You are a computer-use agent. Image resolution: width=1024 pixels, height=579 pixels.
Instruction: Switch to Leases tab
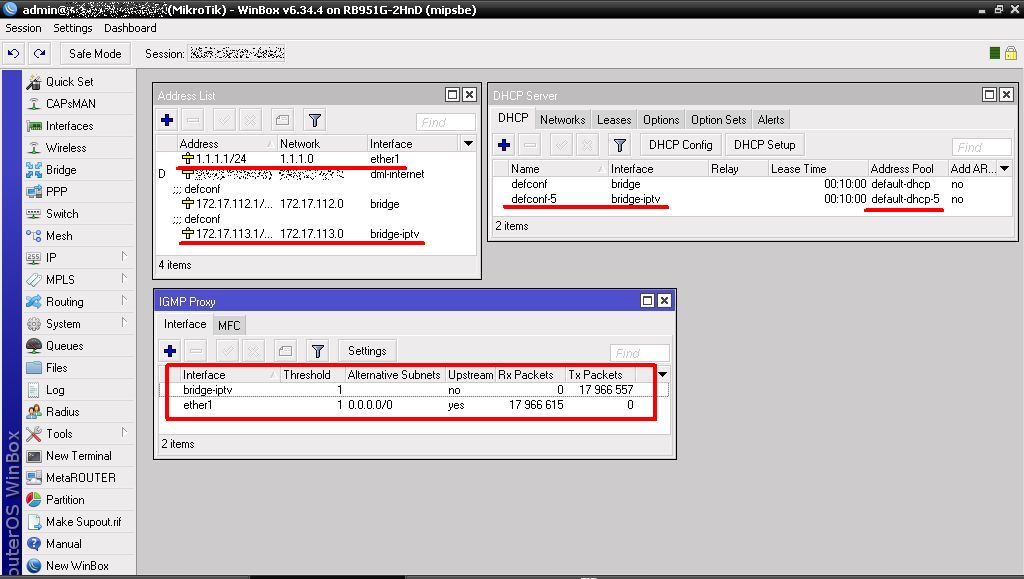614,119
